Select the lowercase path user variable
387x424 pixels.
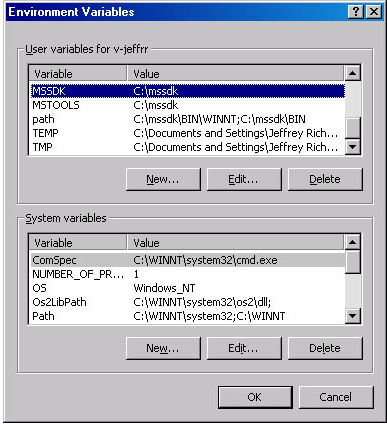188,119
